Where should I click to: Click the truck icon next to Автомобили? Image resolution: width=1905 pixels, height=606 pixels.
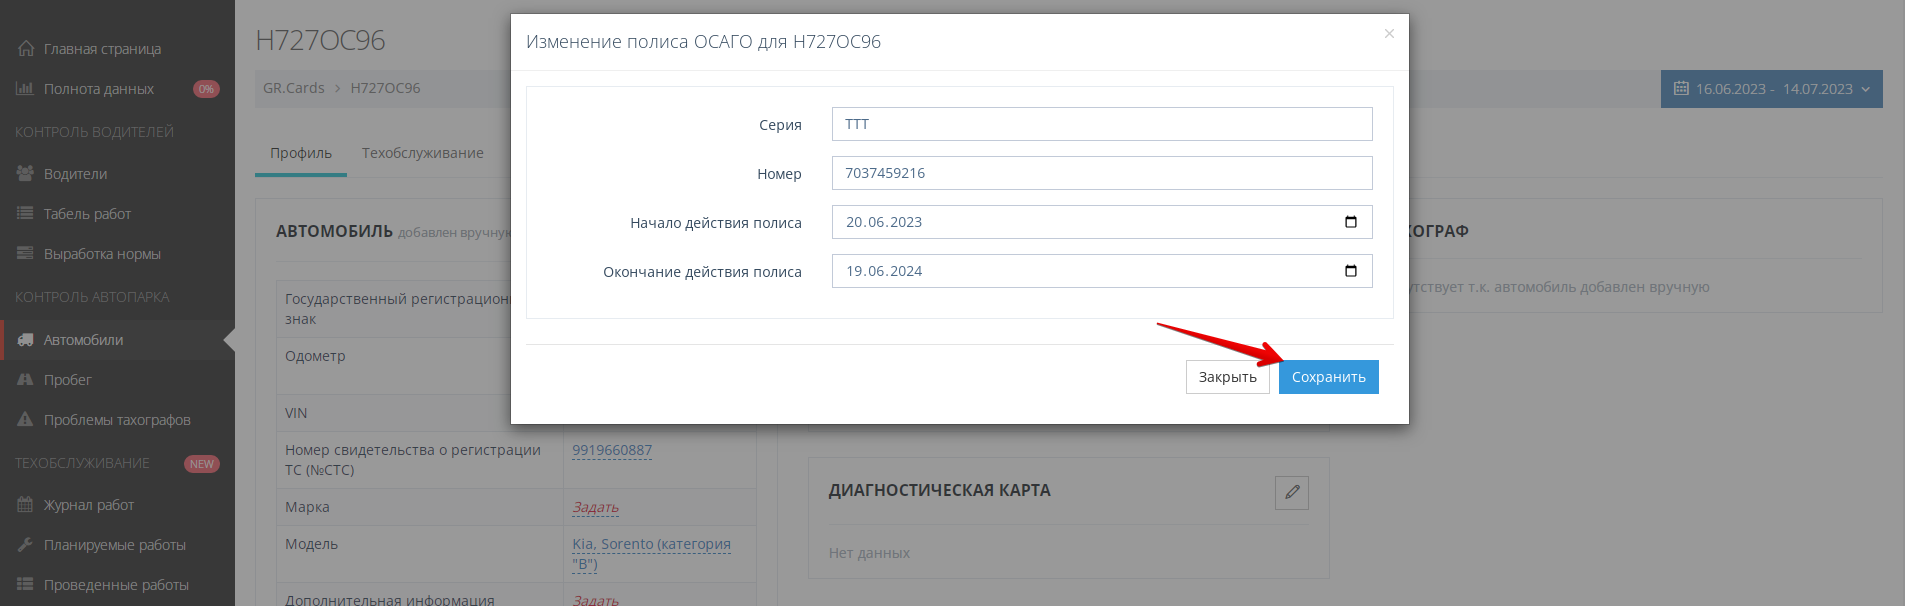coord(25,340)
